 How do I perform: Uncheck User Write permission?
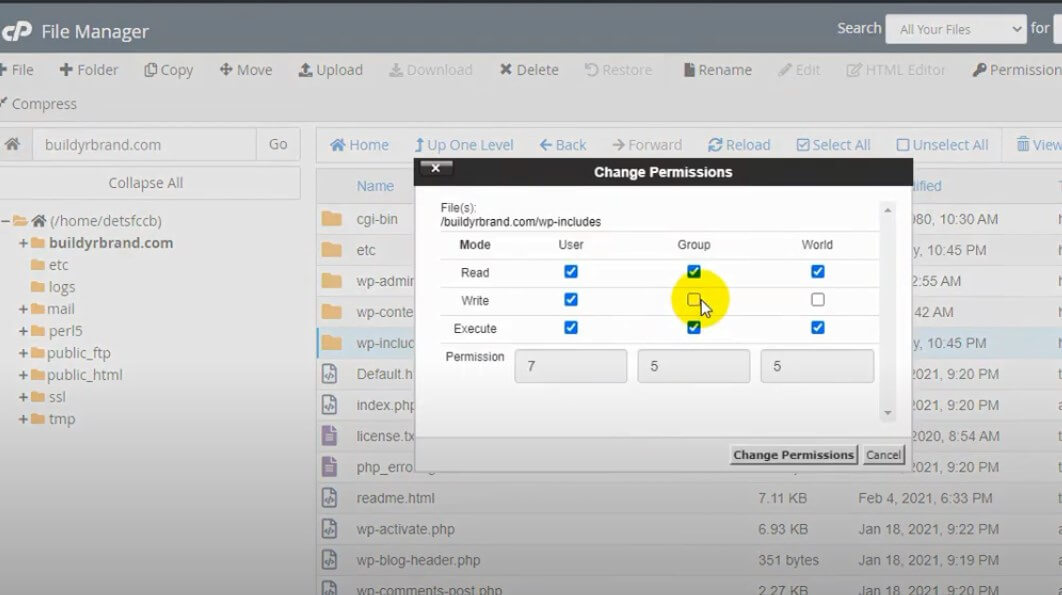[x=571, y=300]
